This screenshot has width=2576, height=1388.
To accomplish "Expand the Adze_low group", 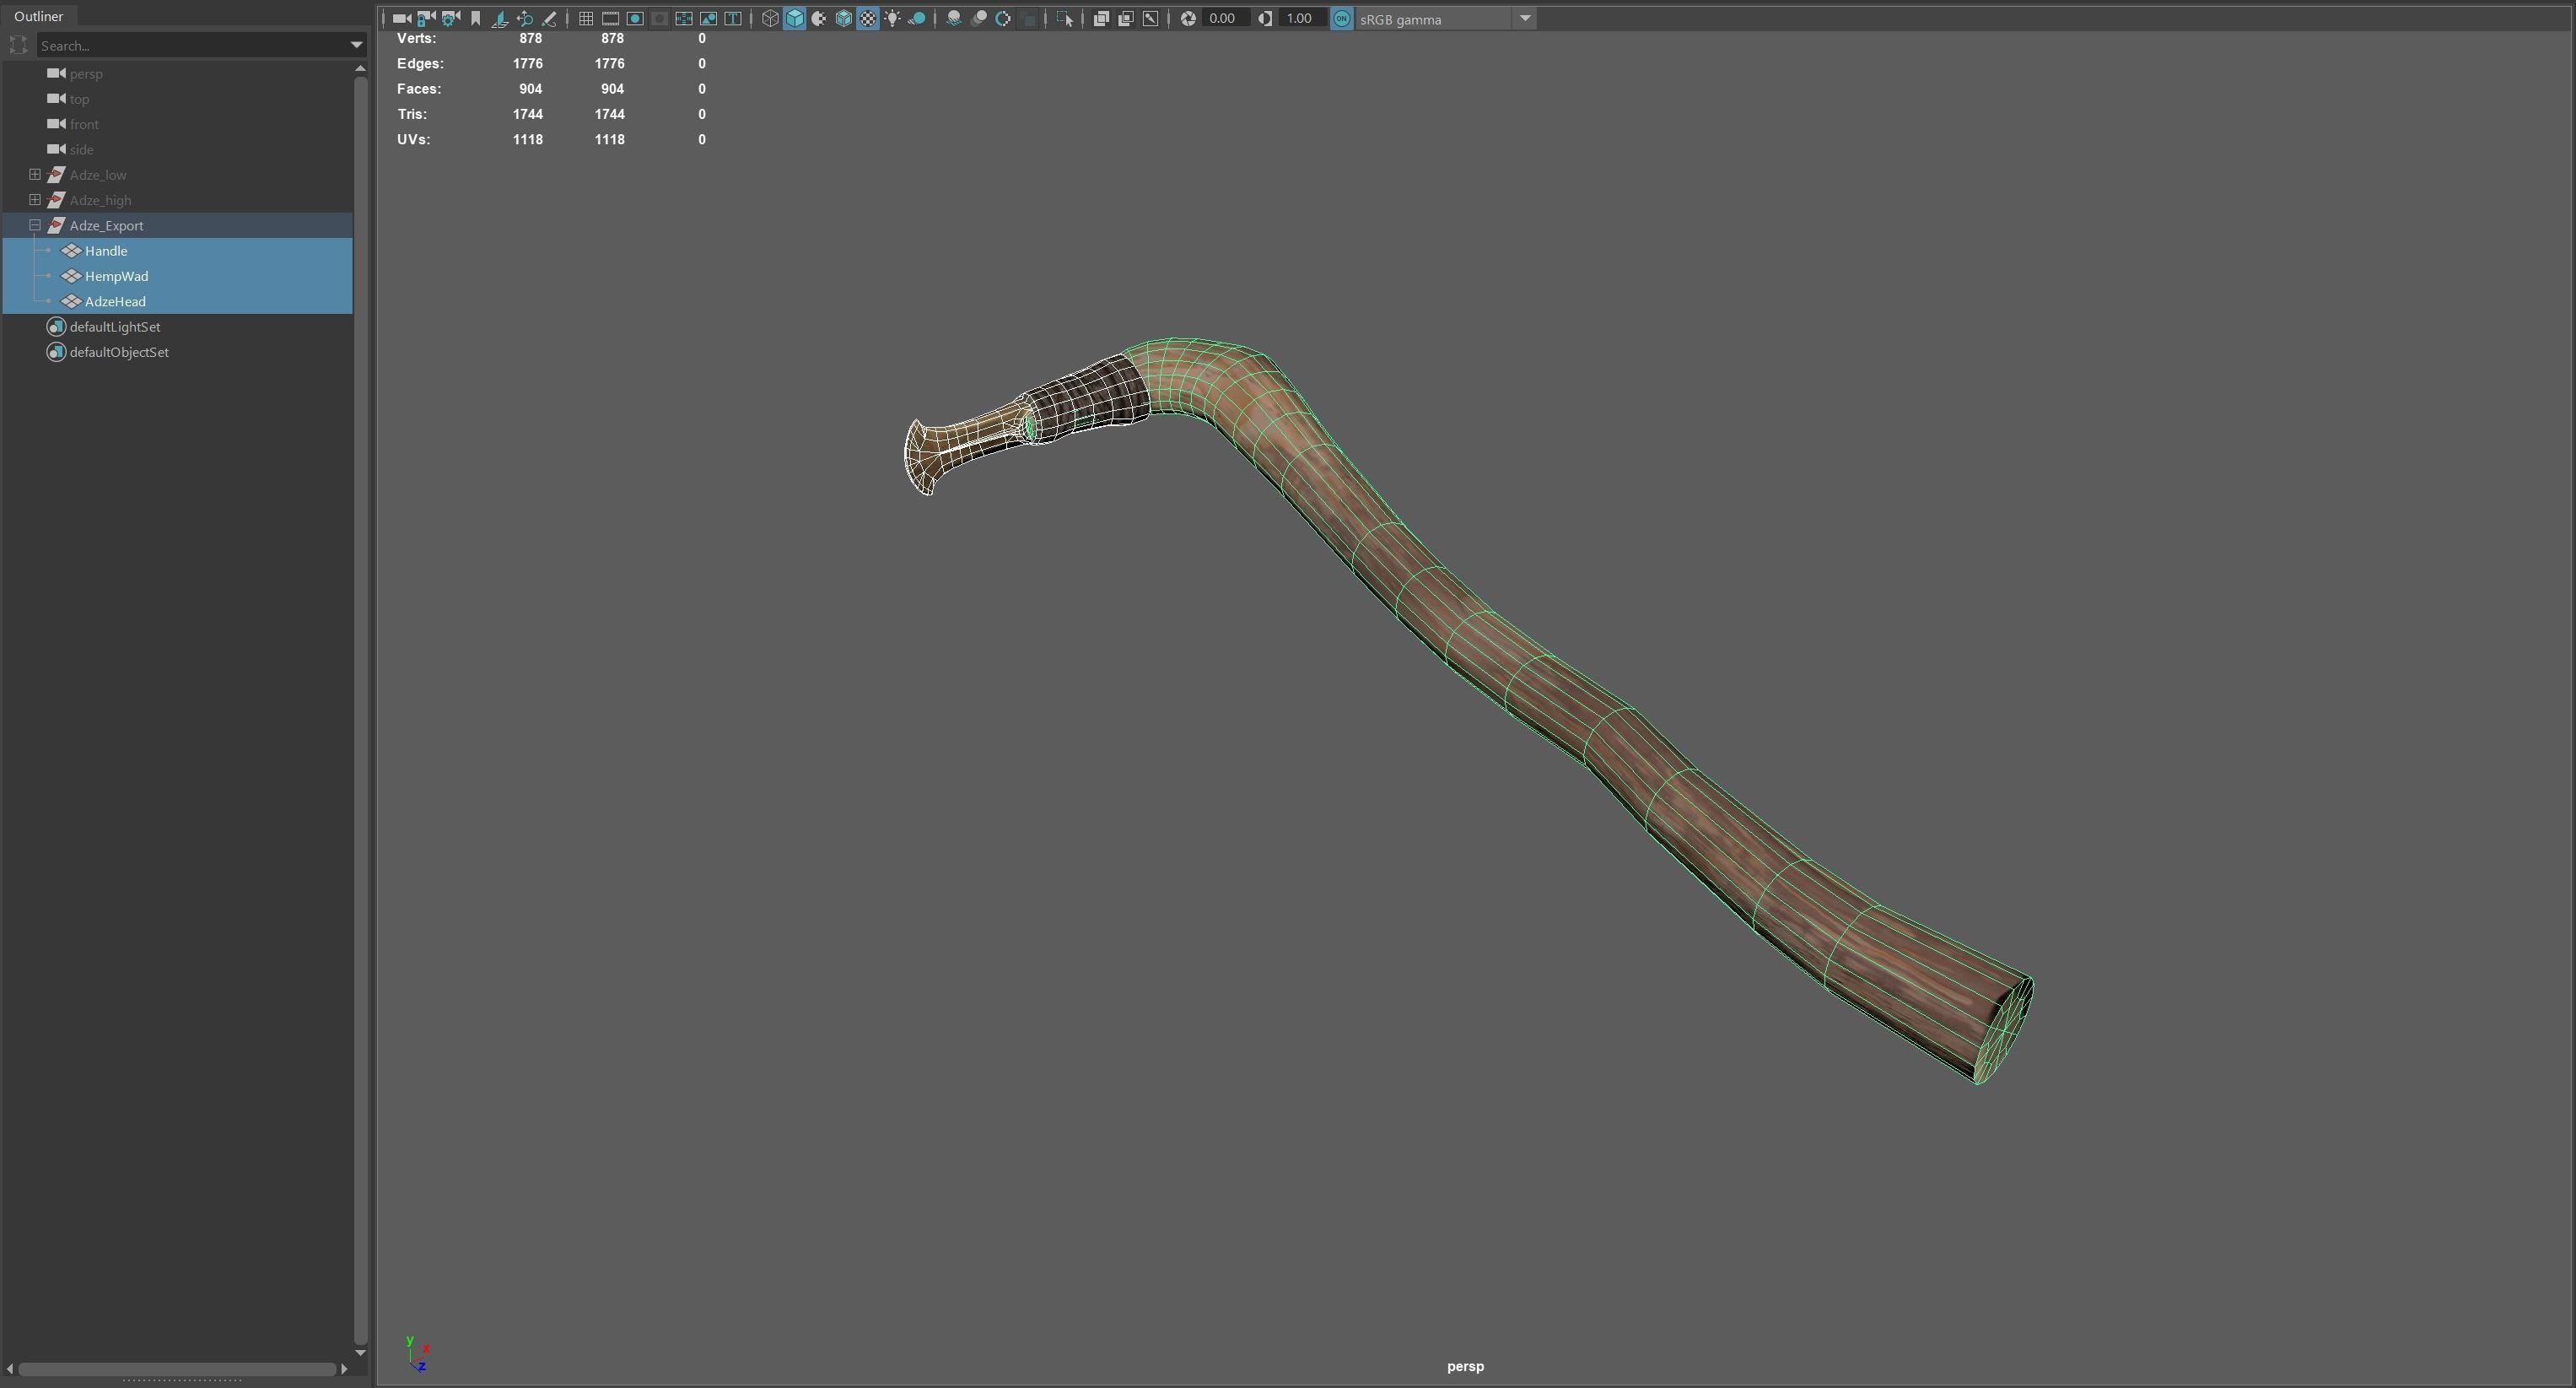I will pyautogui.click(x=35, y=174).
